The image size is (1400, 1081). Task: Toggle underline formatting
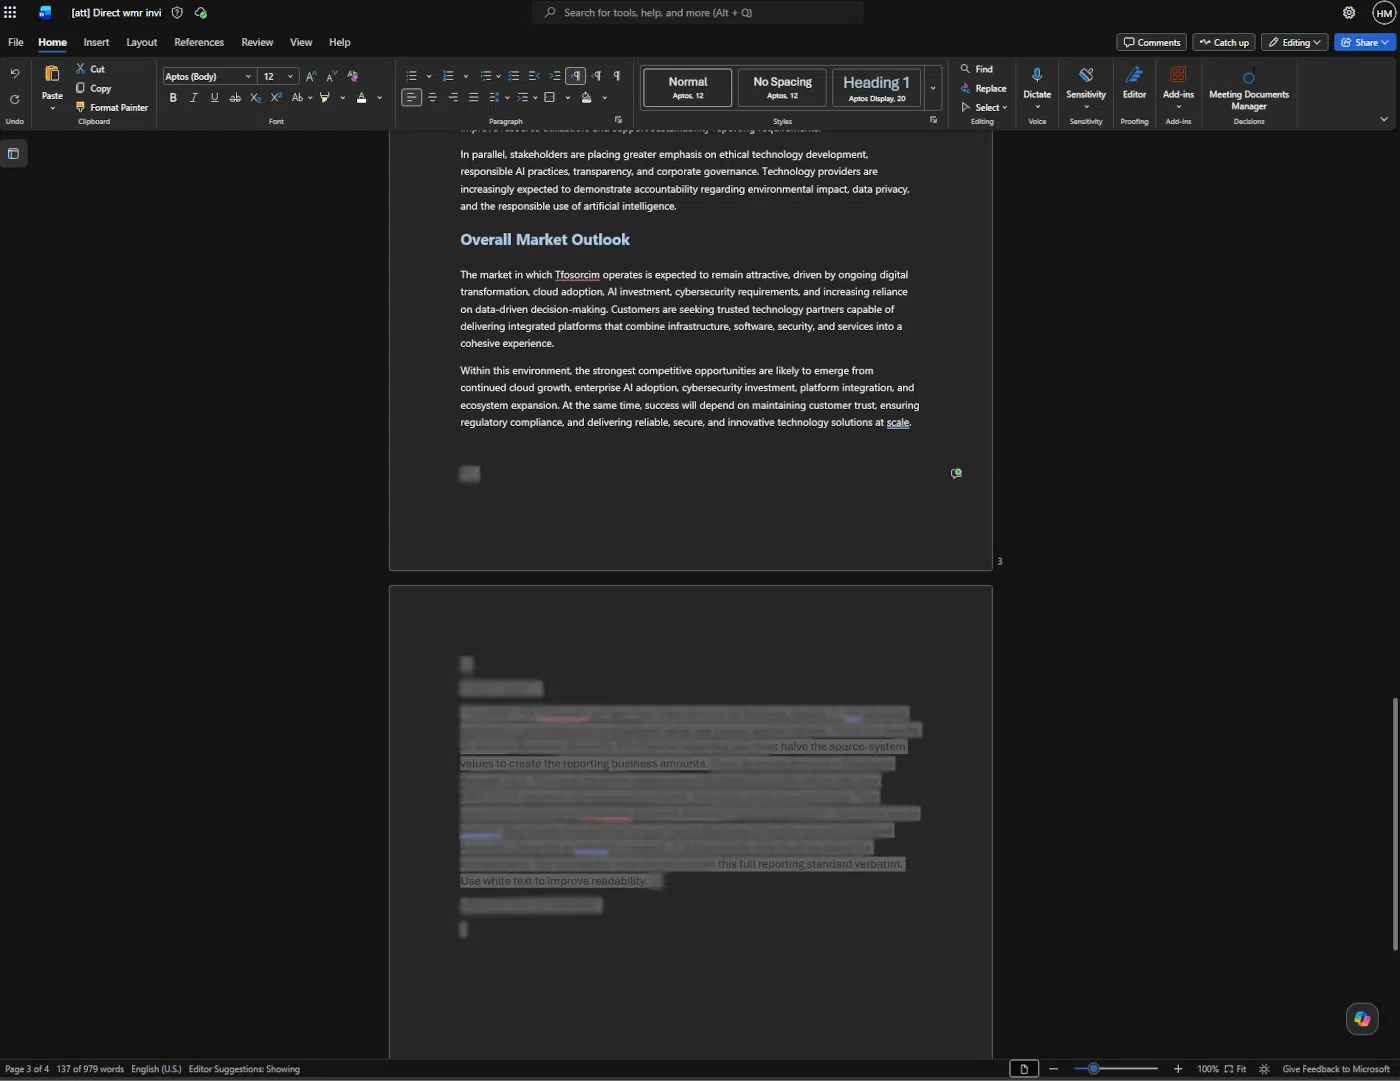pyautogui.click(x=214, y=98)
